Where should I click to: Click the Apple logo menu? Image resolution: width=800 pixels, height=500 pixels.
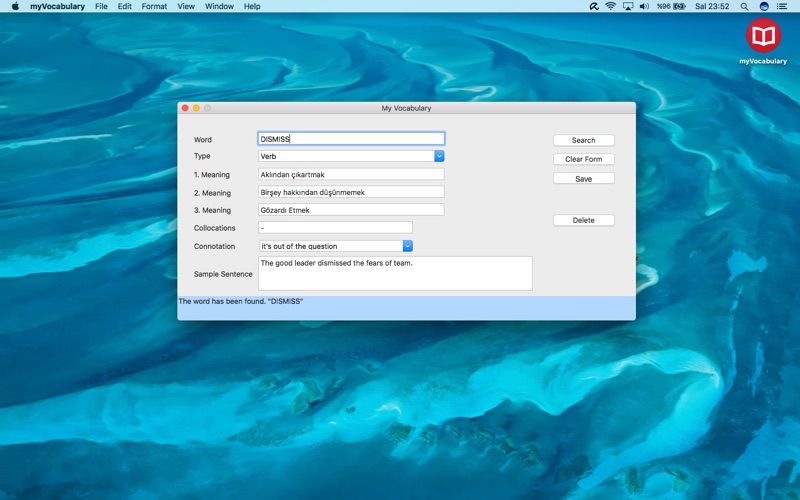click(15, 6)
